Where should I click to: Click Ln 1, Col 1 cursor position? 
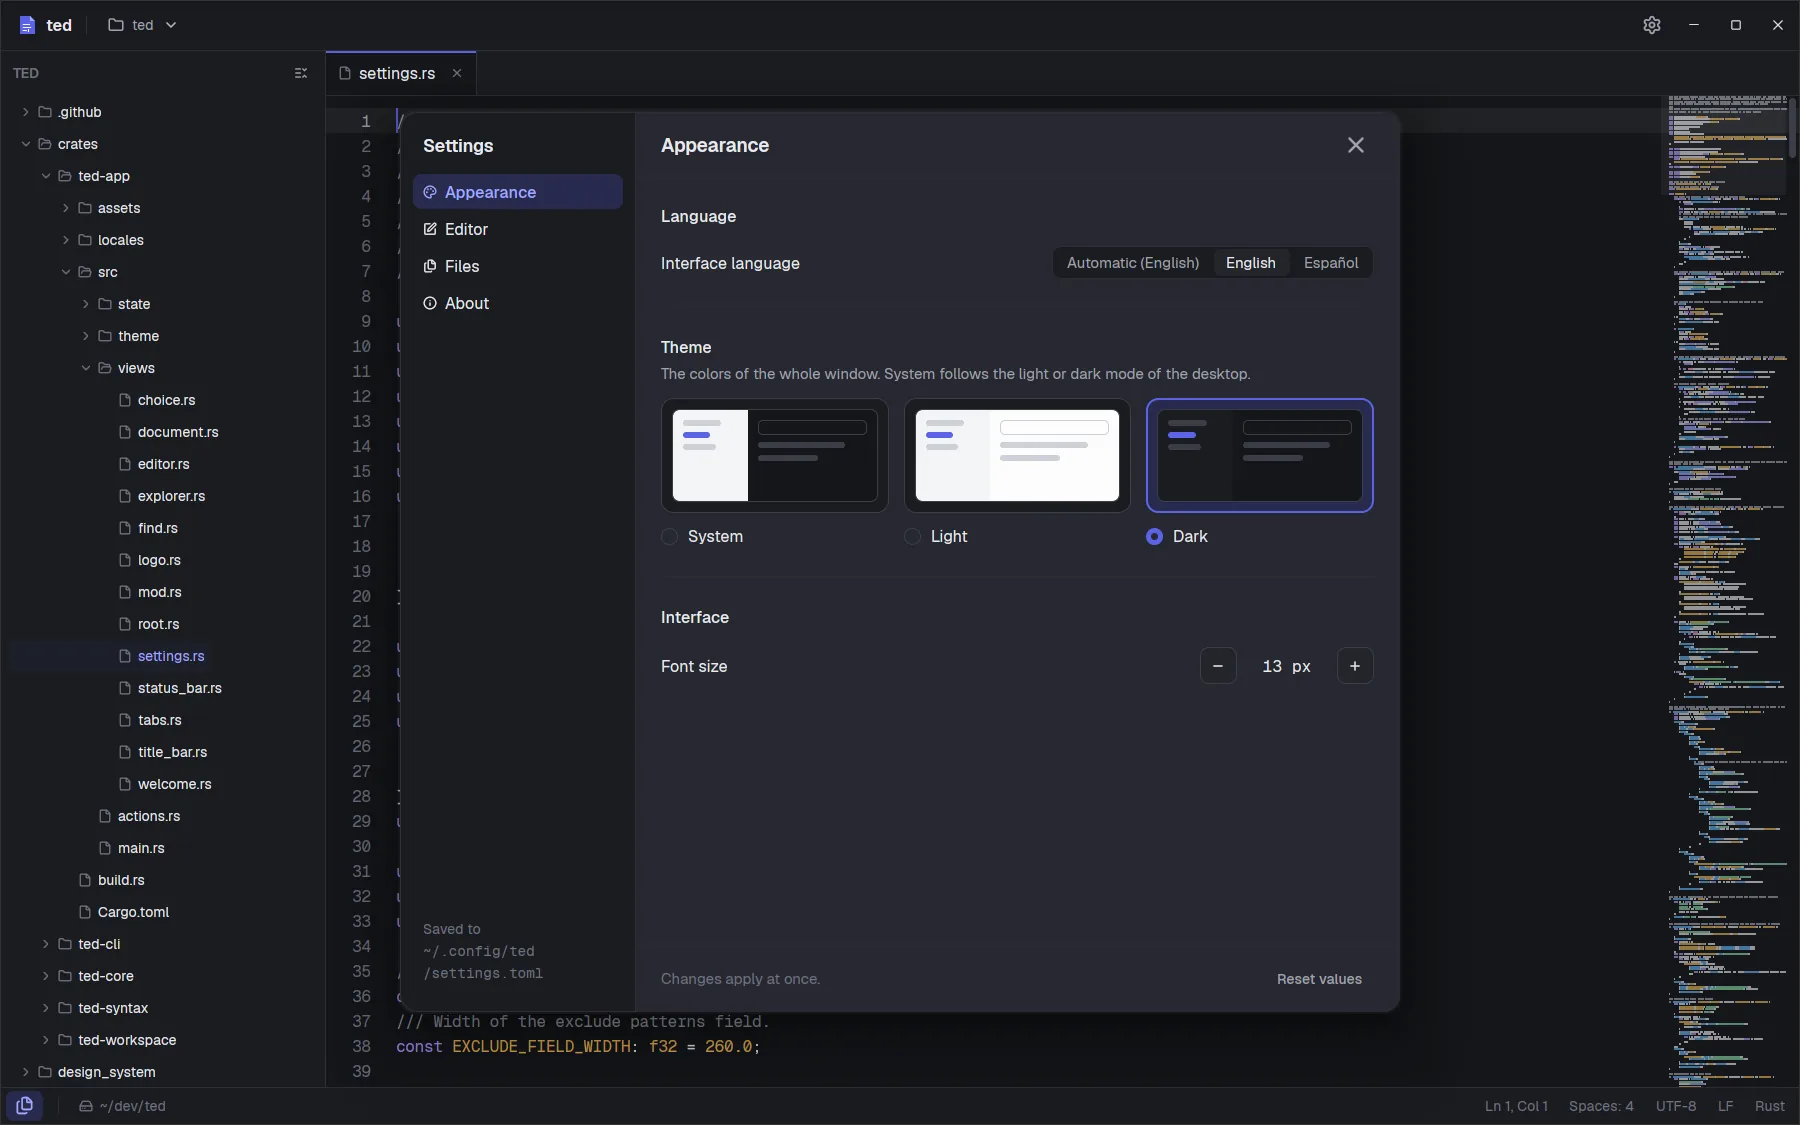click(1516, 1106)
